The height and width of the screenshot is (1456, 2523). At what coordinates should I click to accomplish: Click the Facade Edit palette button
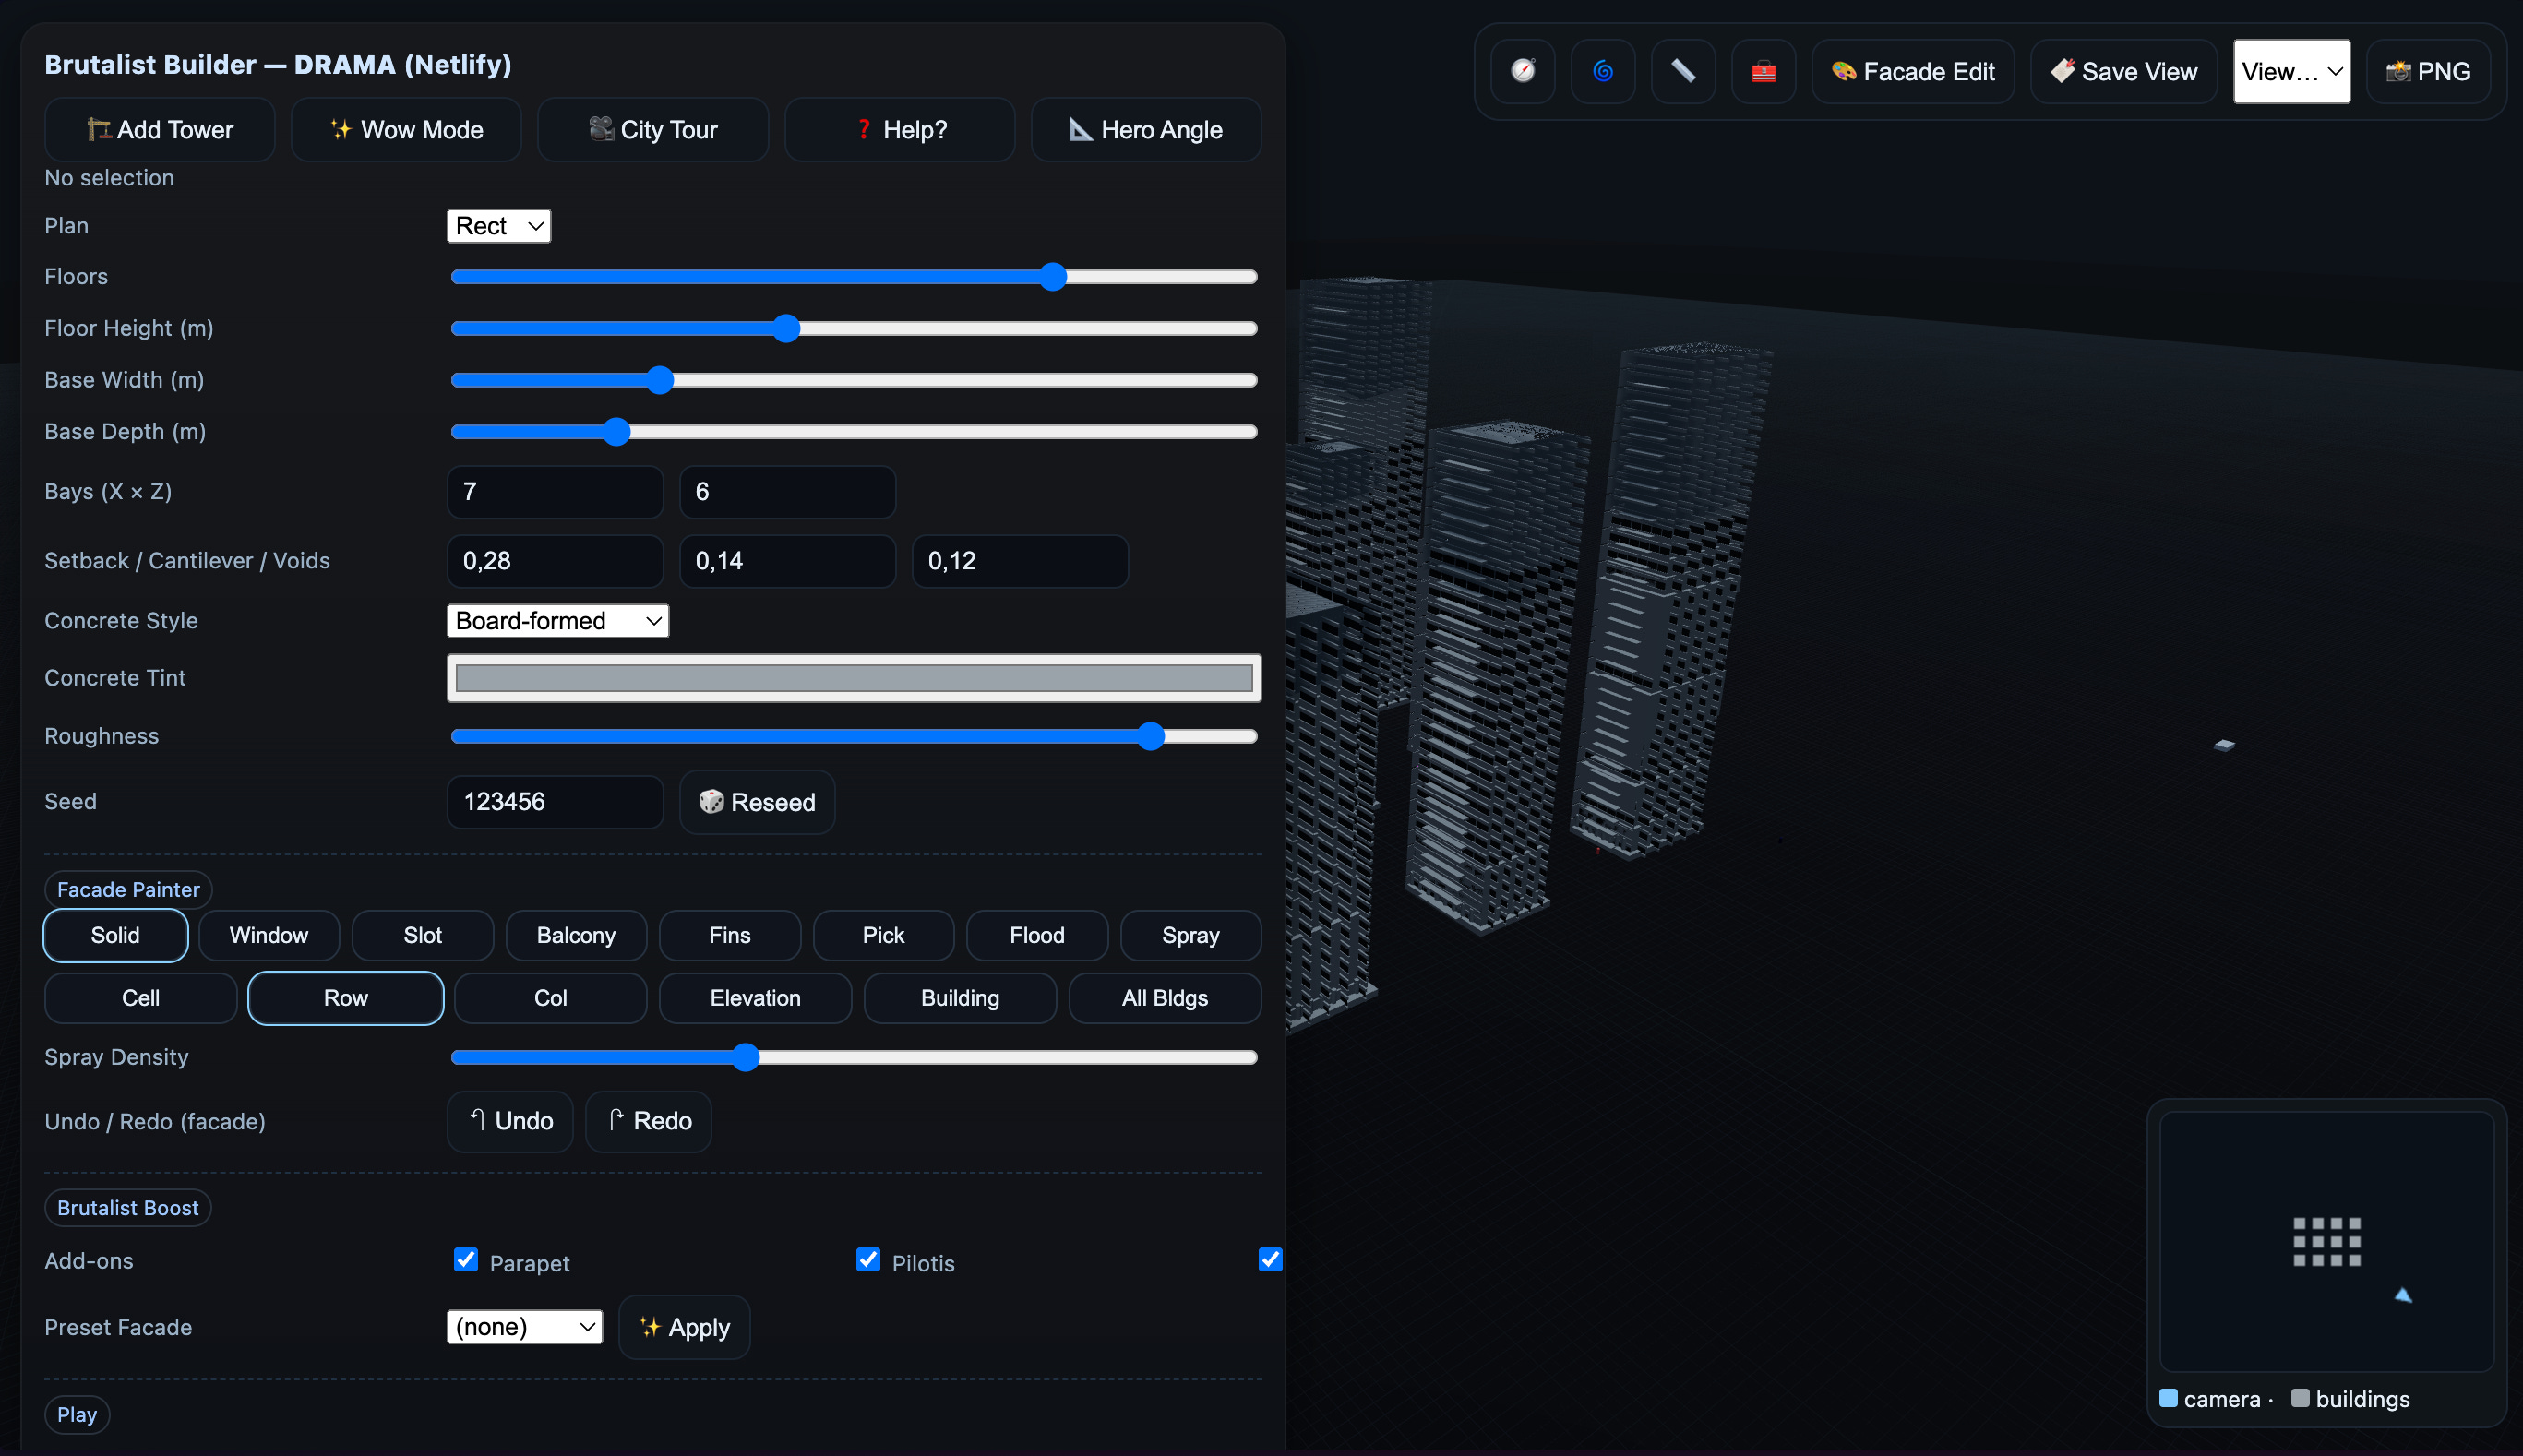pos(1912,71)
